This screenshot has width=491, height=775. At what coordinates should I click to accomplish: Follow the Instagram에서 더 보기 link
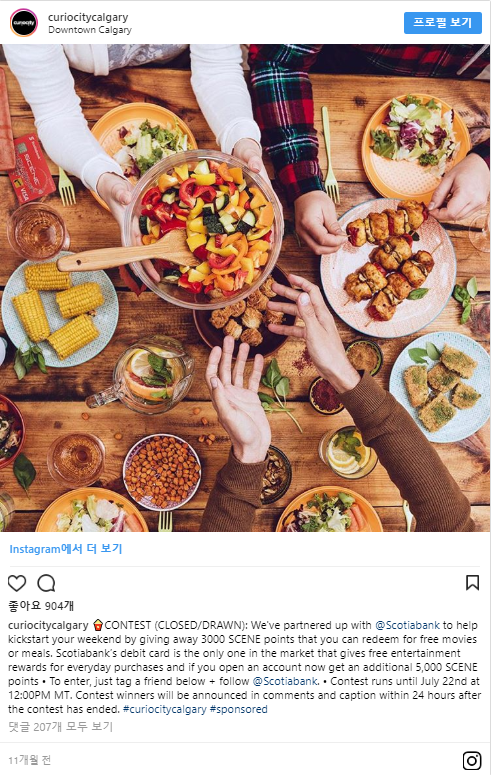point(66,549)
